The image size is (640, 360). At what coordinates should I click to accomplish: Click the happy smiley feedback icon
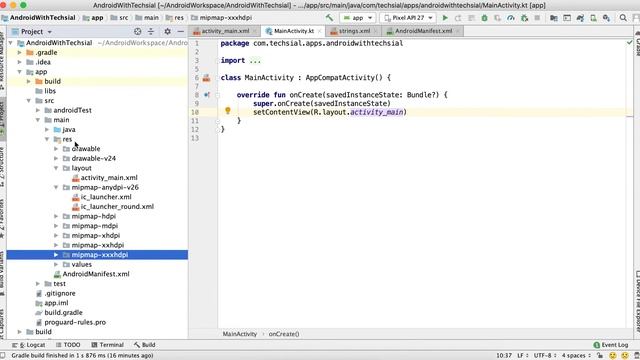[612, 356]
